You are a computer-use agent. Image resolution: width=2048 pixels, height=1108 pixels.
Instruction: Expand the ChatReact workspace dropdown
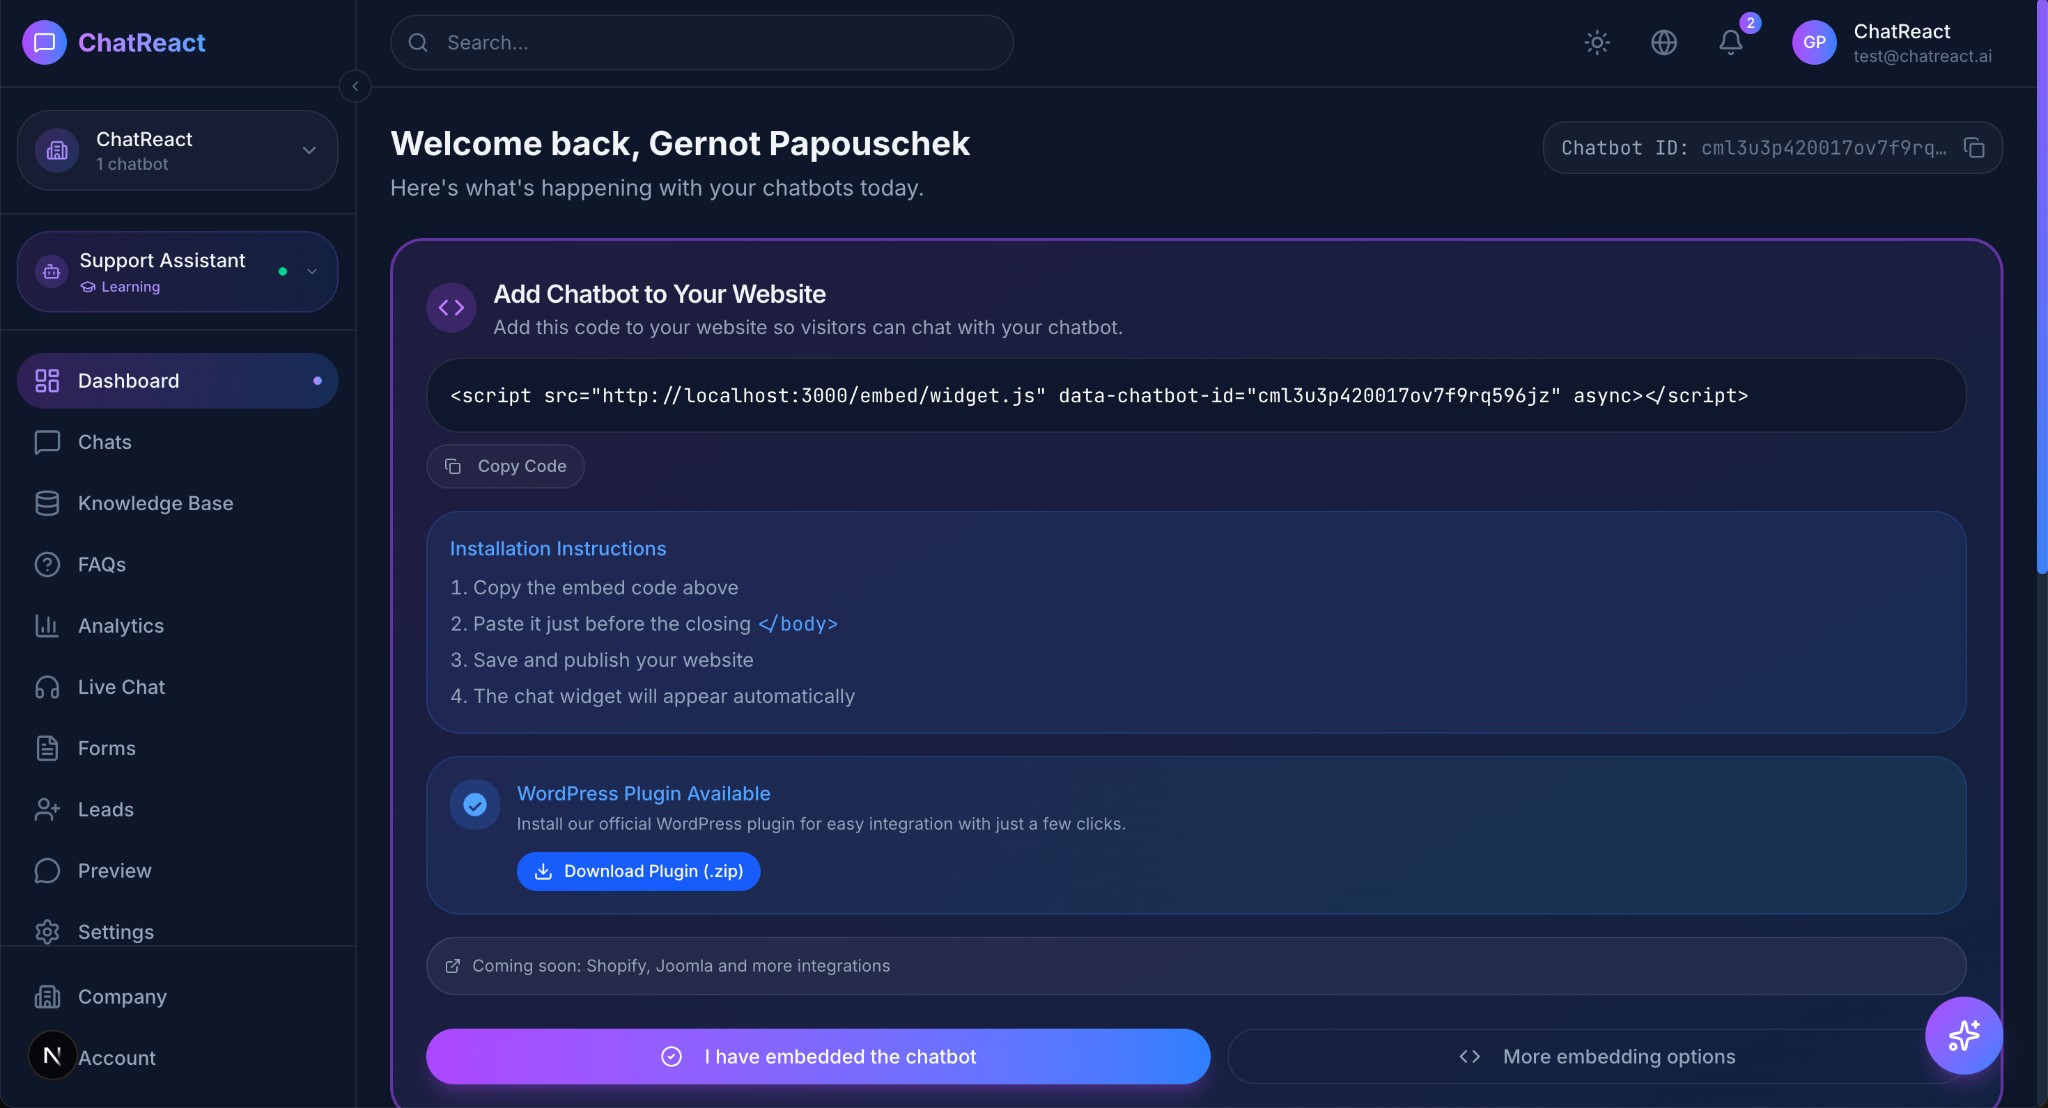point(309,150)
